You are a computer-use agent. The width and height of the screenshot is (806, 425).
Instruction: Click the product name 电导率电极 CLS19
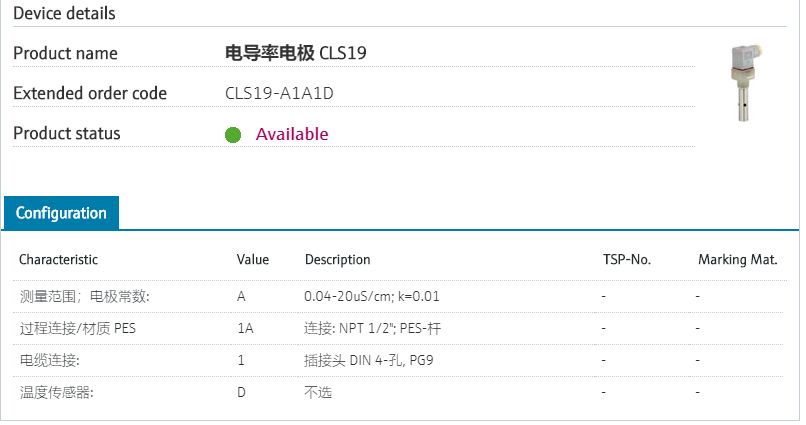pyautogui.click(x=296, y=53)
